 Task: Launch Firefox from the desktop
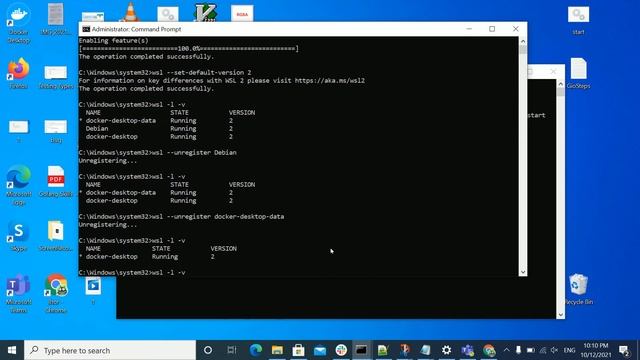point(18,73)
